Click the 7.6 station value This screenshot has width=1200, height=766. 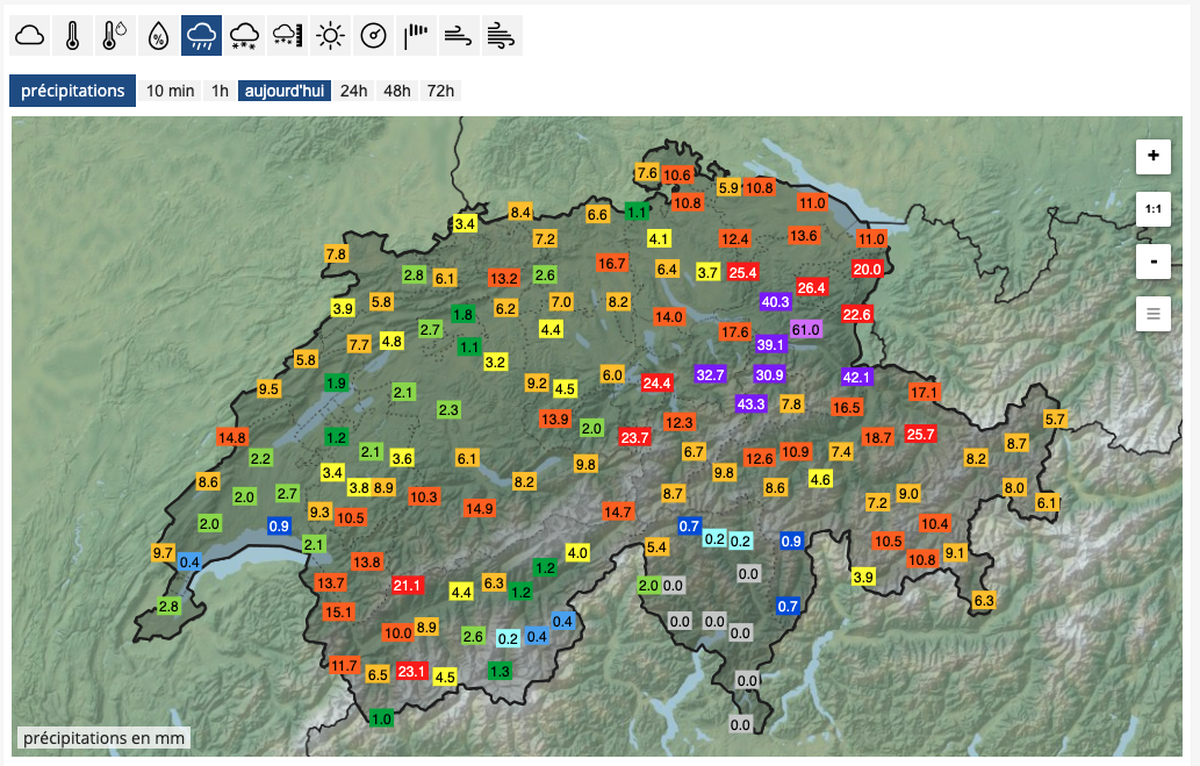tap(647, 173)
